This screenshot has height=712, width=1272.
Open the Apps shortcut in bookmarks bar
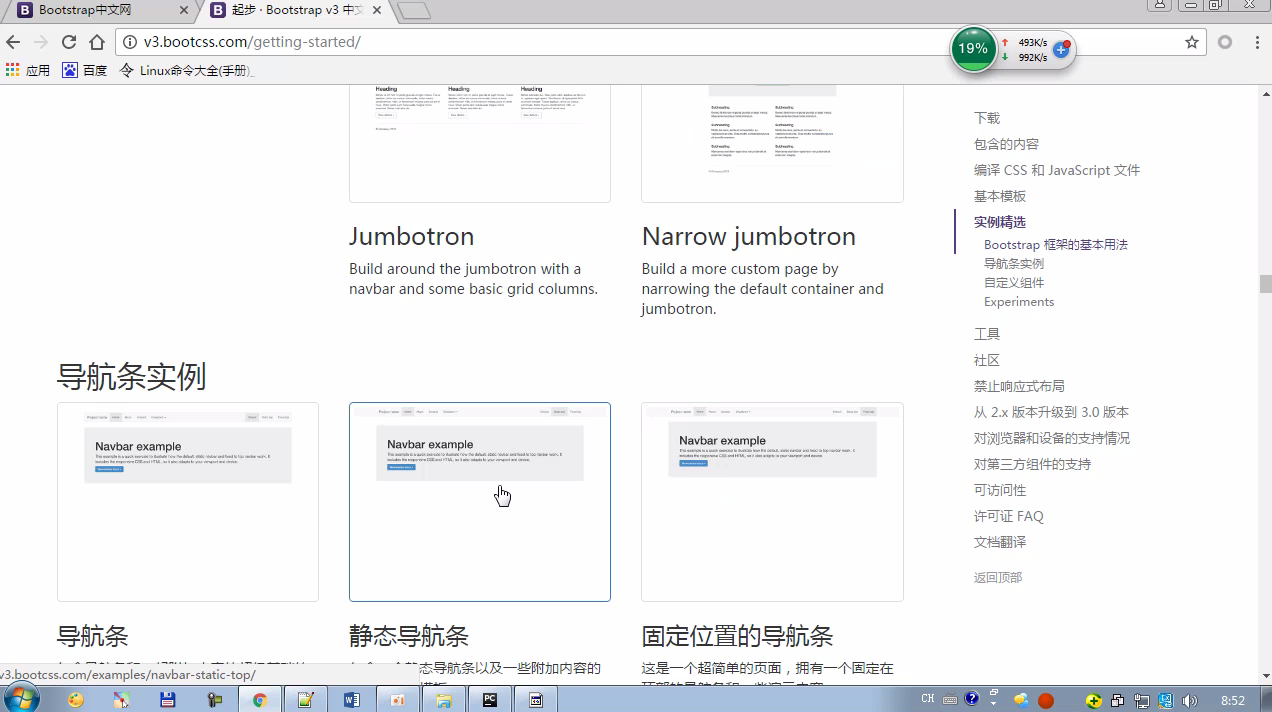(28, 70)
